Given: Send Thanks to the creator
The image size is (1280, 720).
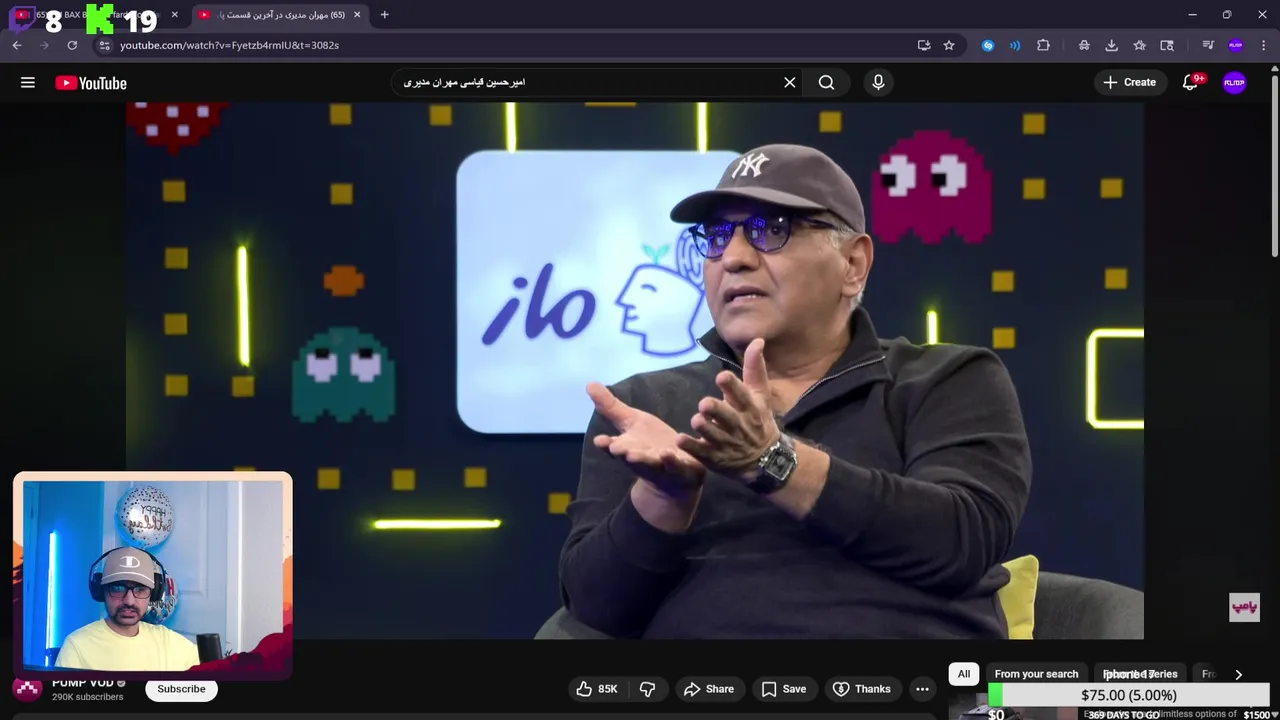Looking at the screenshot, I should pos(862,689).
